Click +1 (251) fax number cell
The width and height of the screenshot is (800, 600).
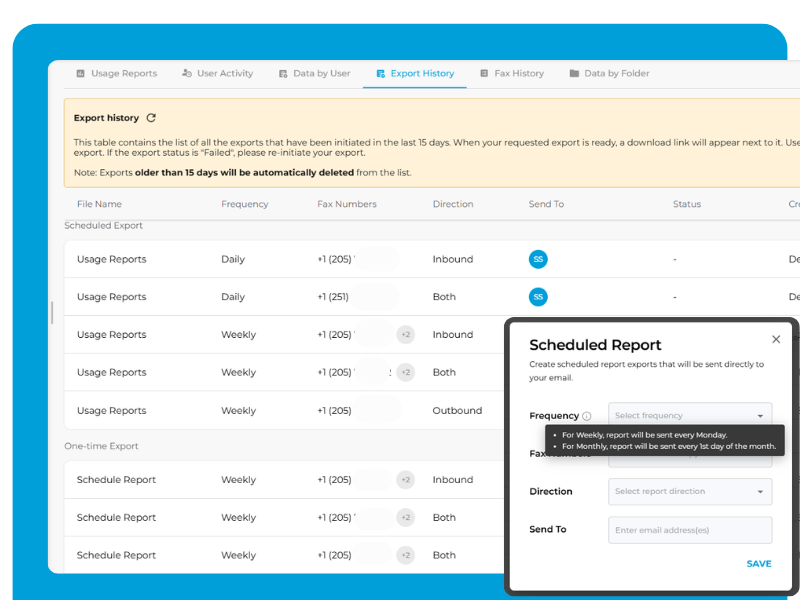(333, 297)
